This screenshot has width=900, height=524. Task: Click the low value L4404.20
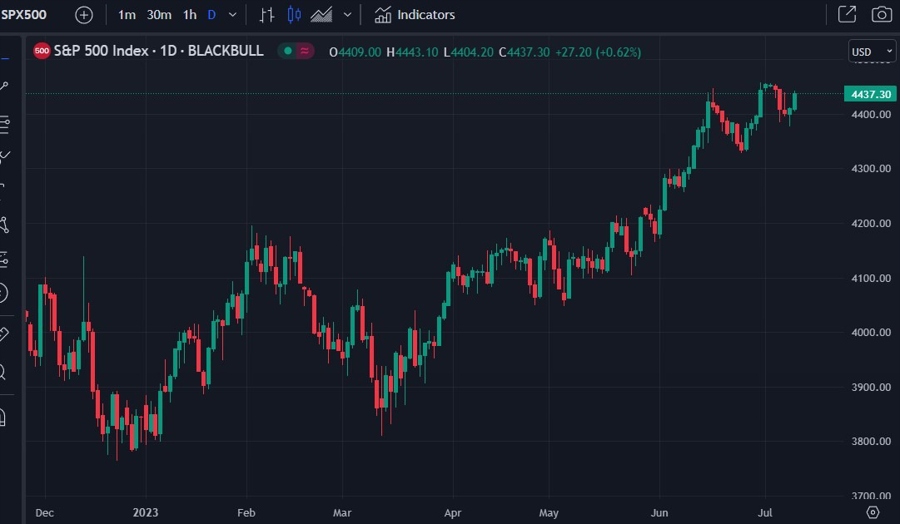click(x=468, y=52)
